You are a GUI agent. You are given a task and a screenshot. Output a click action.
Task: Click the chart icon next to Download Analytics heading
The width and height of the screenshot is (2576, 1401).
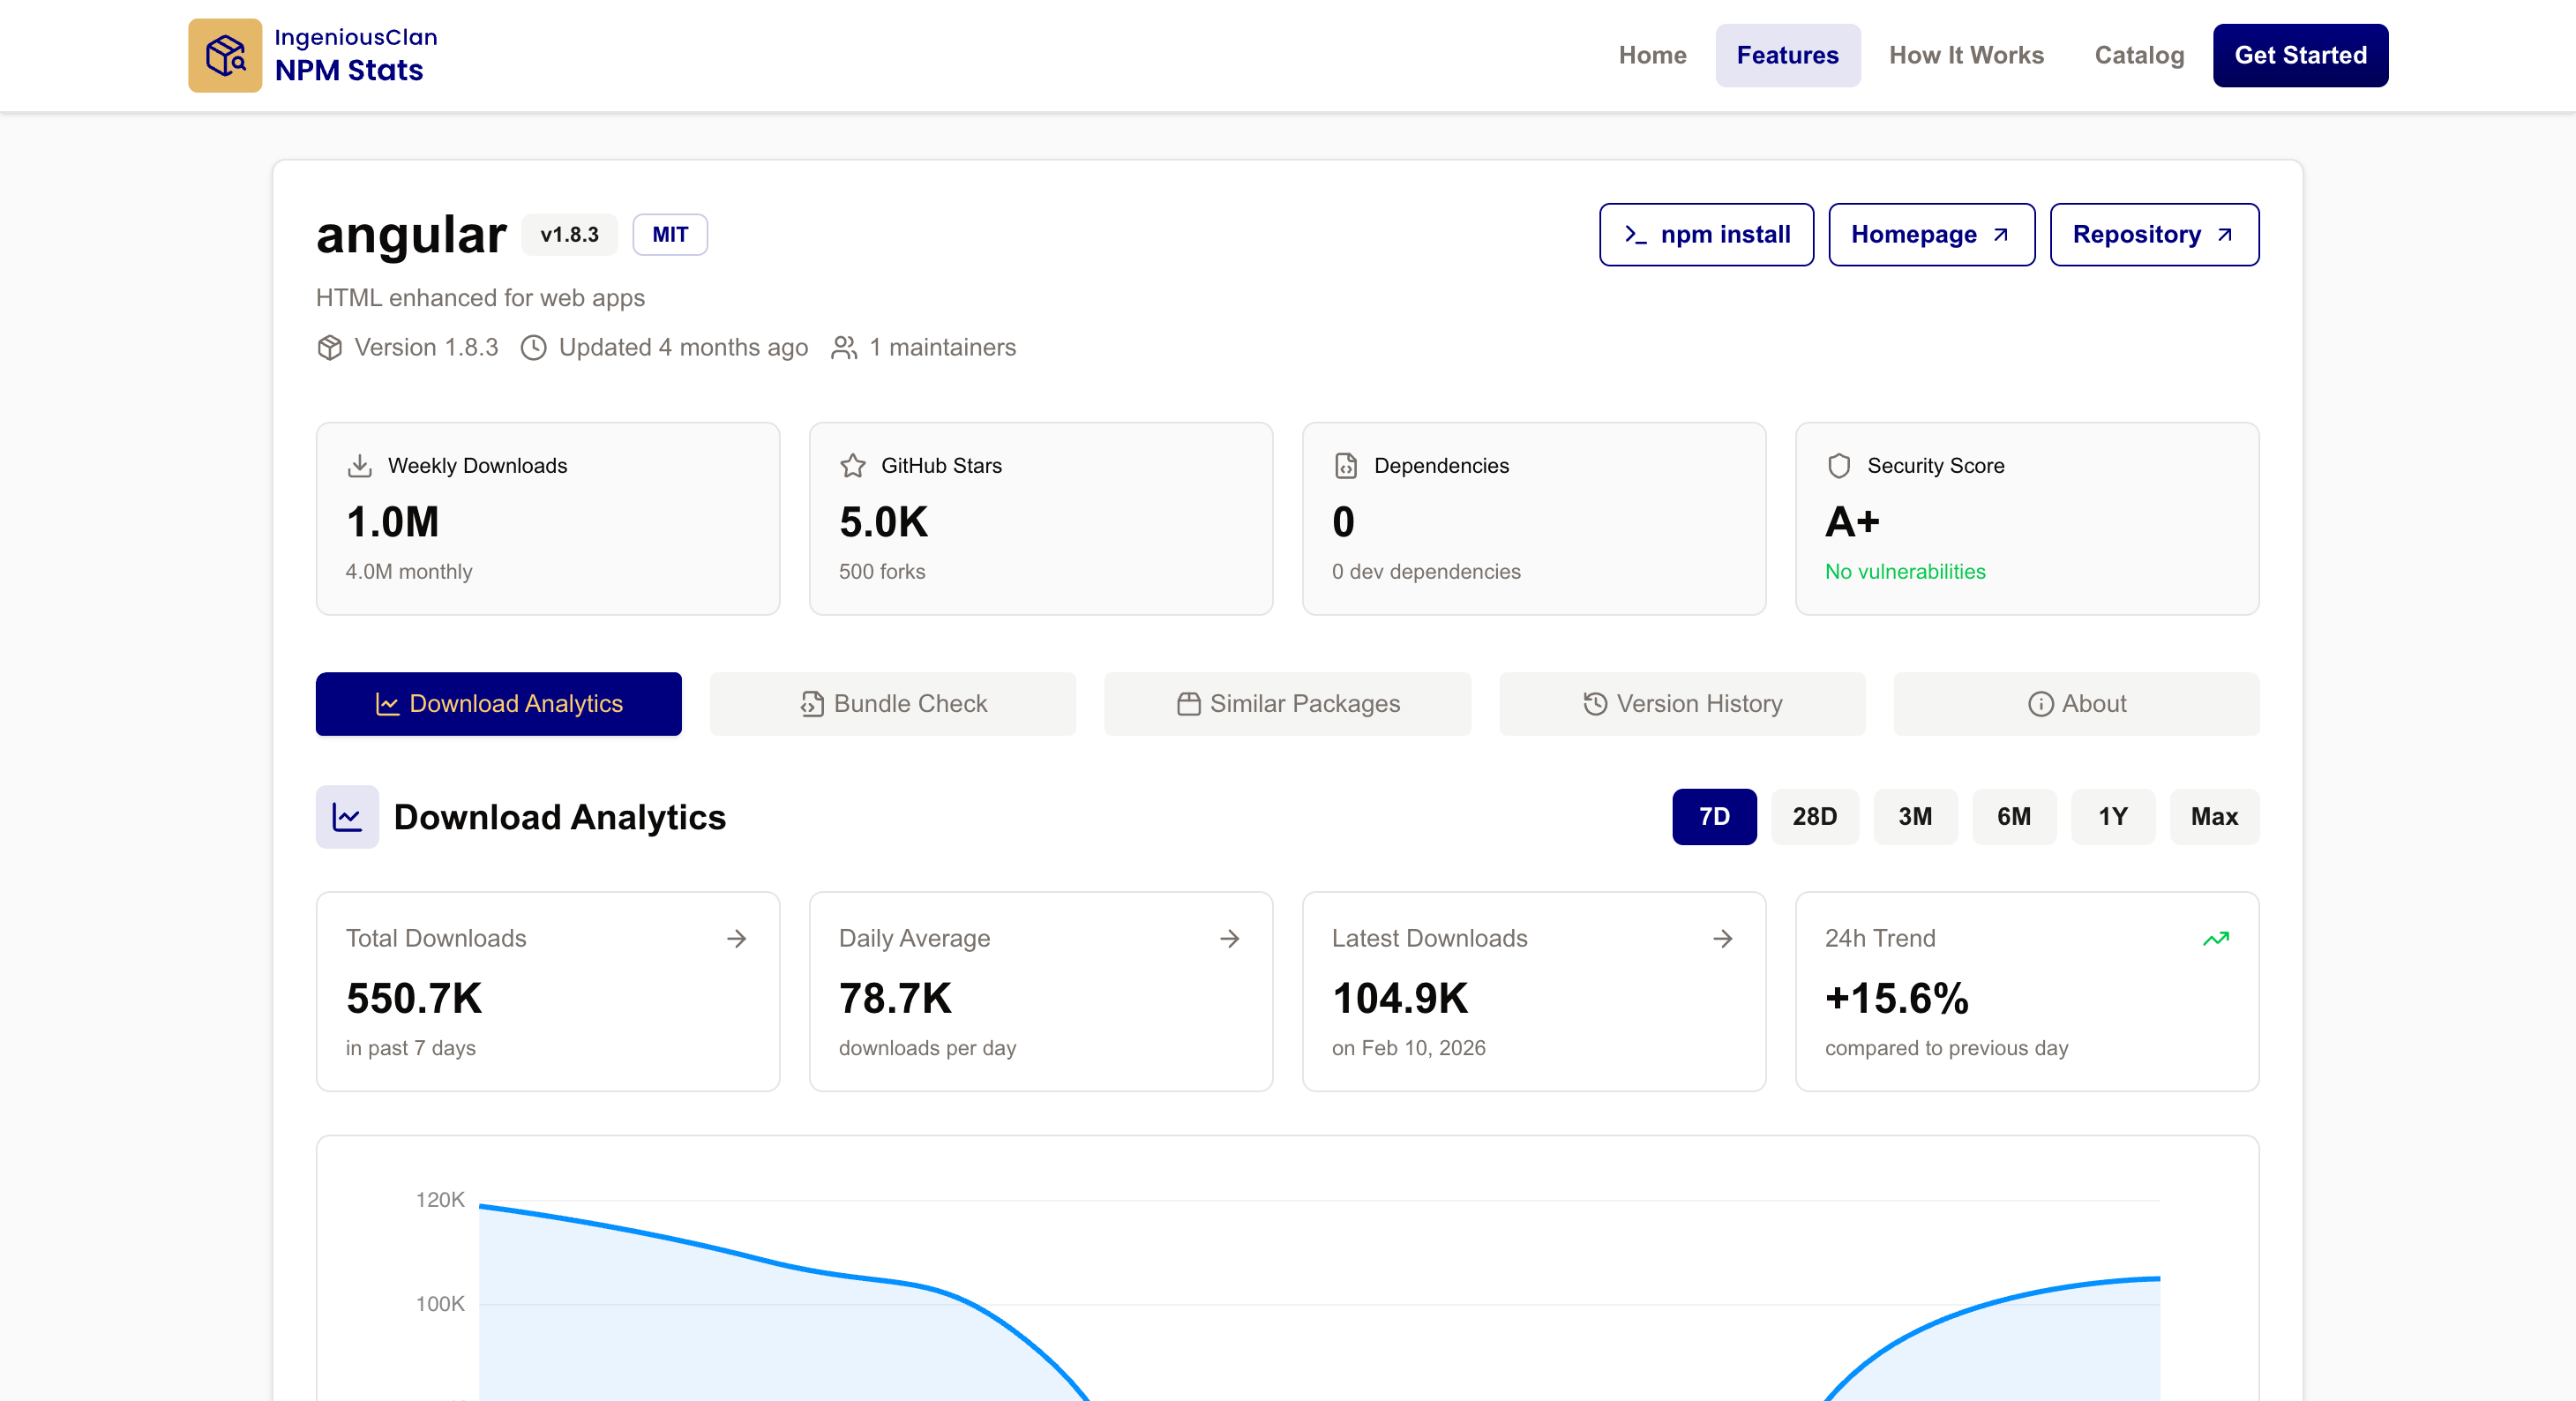[x=346, y=817]
